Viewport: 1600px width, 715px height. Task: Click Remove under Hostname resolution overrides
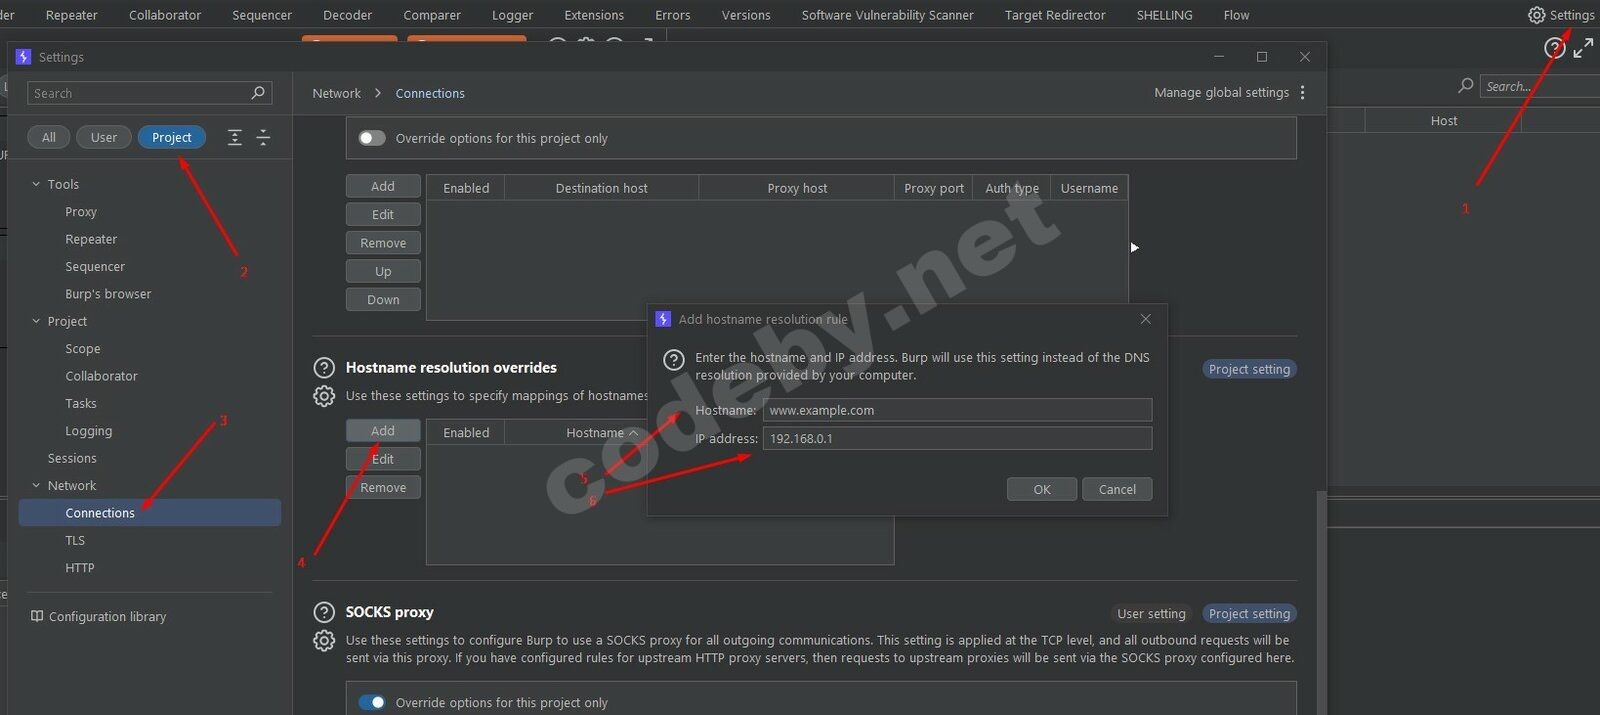(383, 487)
